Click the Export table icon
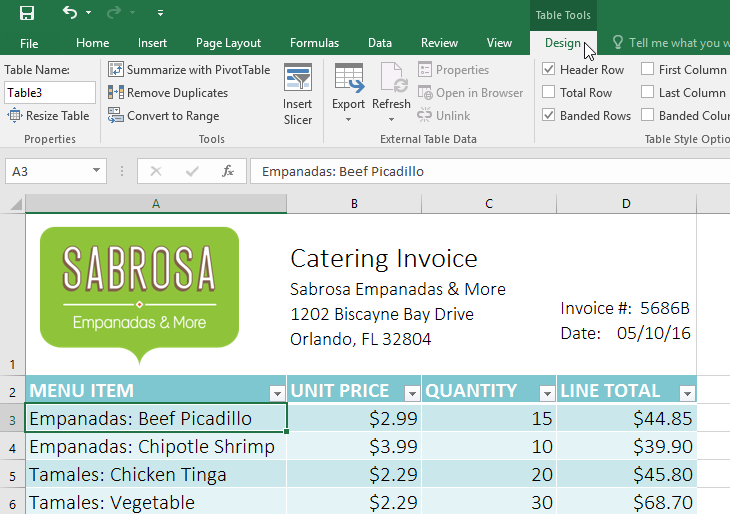 [x=348, y=79]
